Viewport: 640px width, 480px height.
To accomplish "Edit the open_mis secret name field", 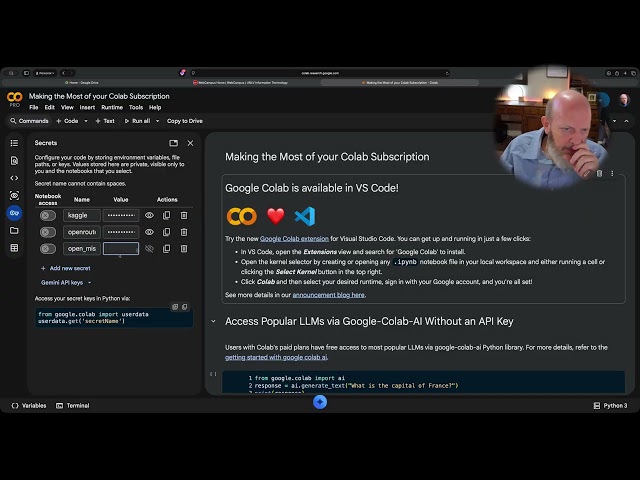I will click(x=82, y=249).
